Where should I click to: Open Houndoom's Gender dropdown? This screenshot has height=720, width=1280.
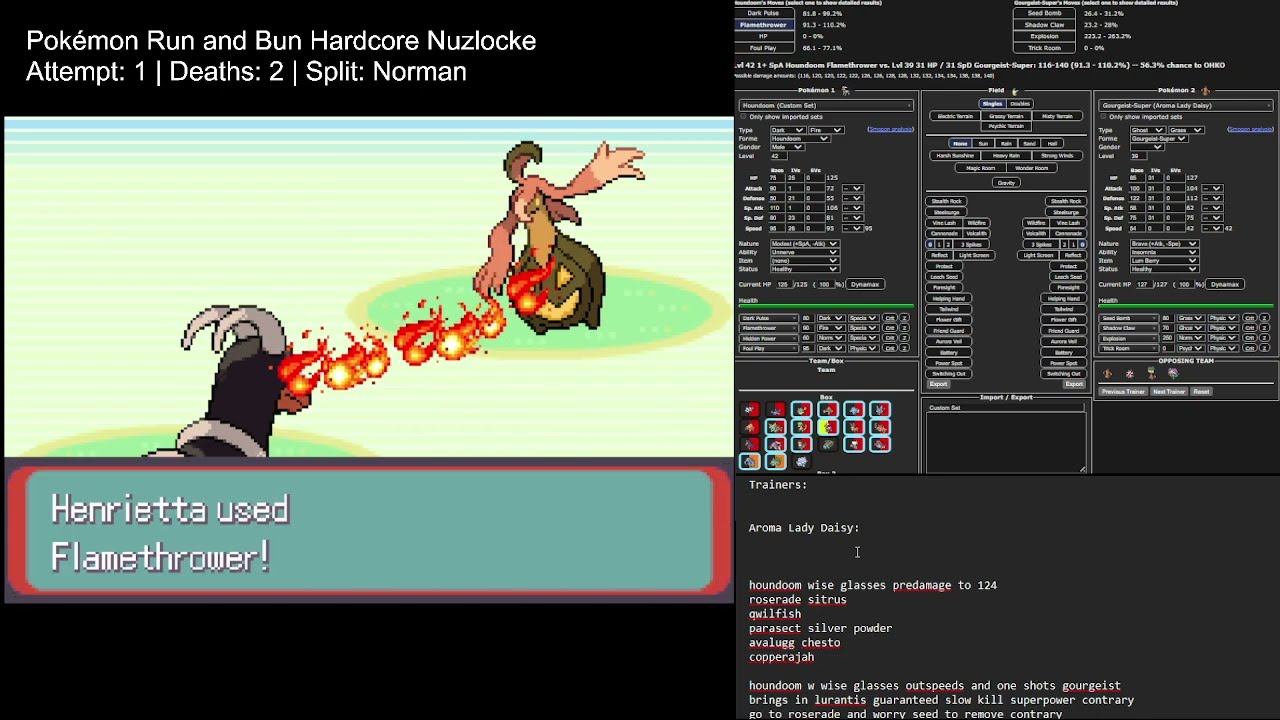(787, 147)
